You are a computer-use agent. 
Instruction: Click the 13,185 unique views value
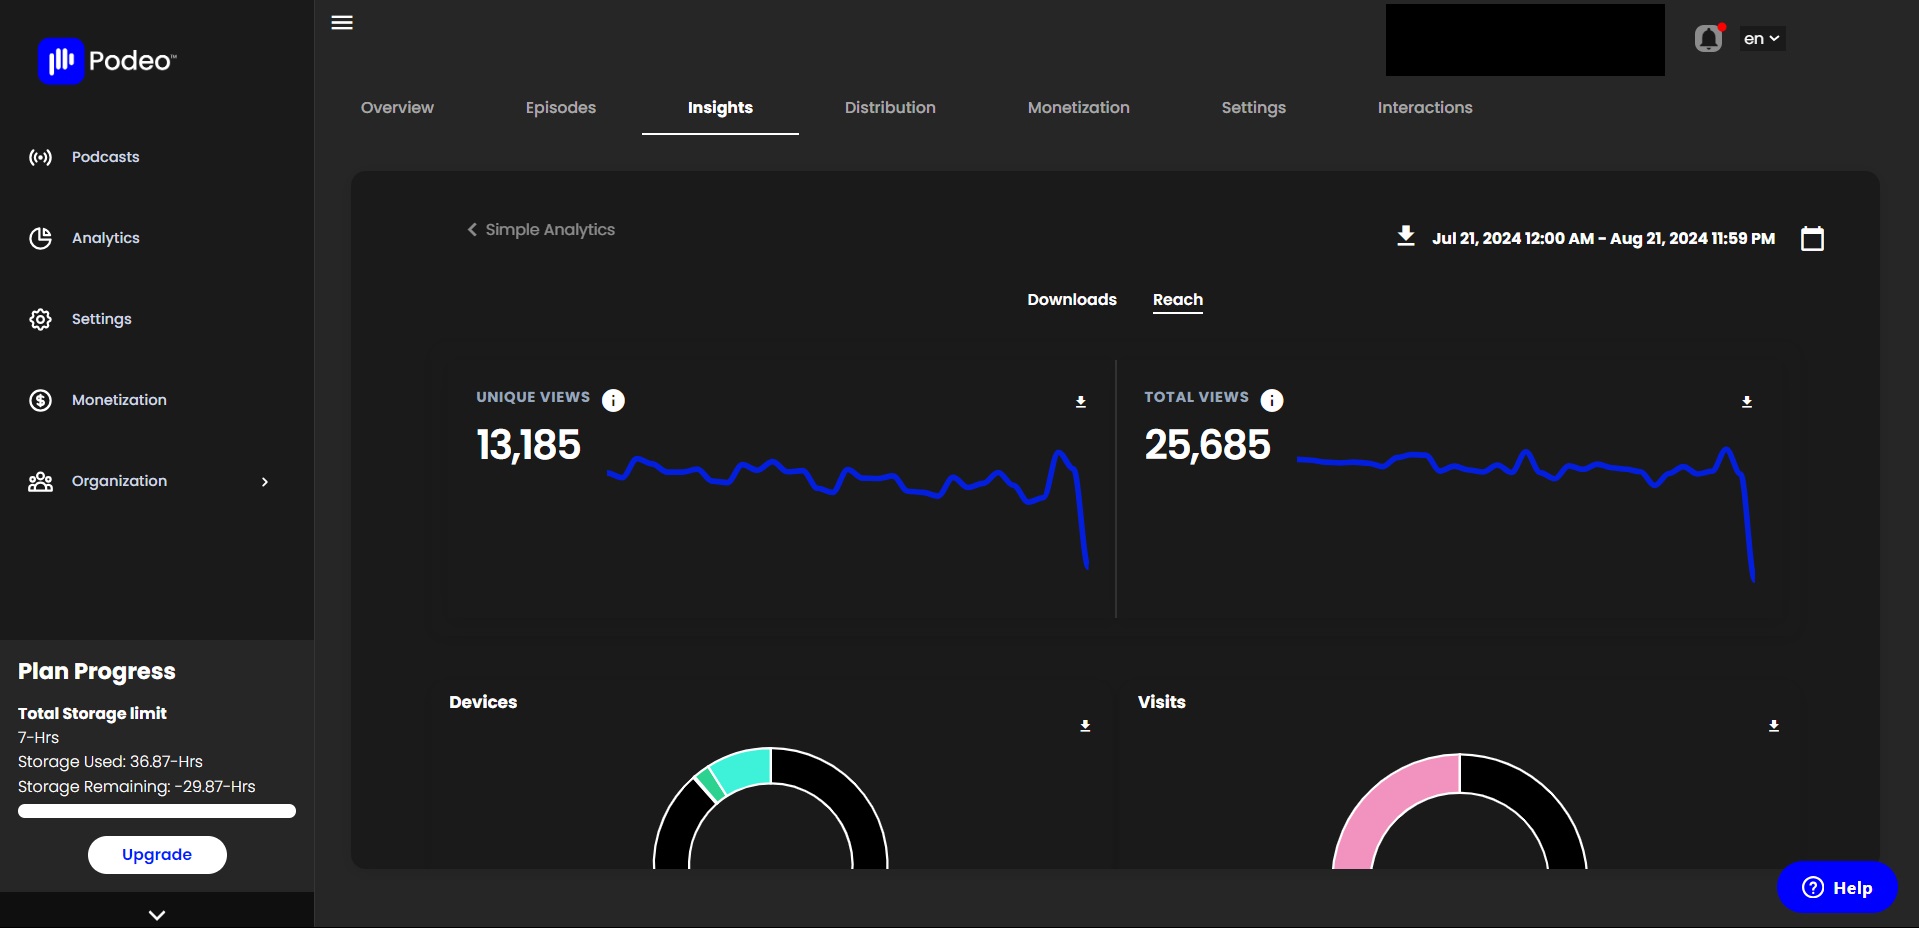tap(528, 445)
